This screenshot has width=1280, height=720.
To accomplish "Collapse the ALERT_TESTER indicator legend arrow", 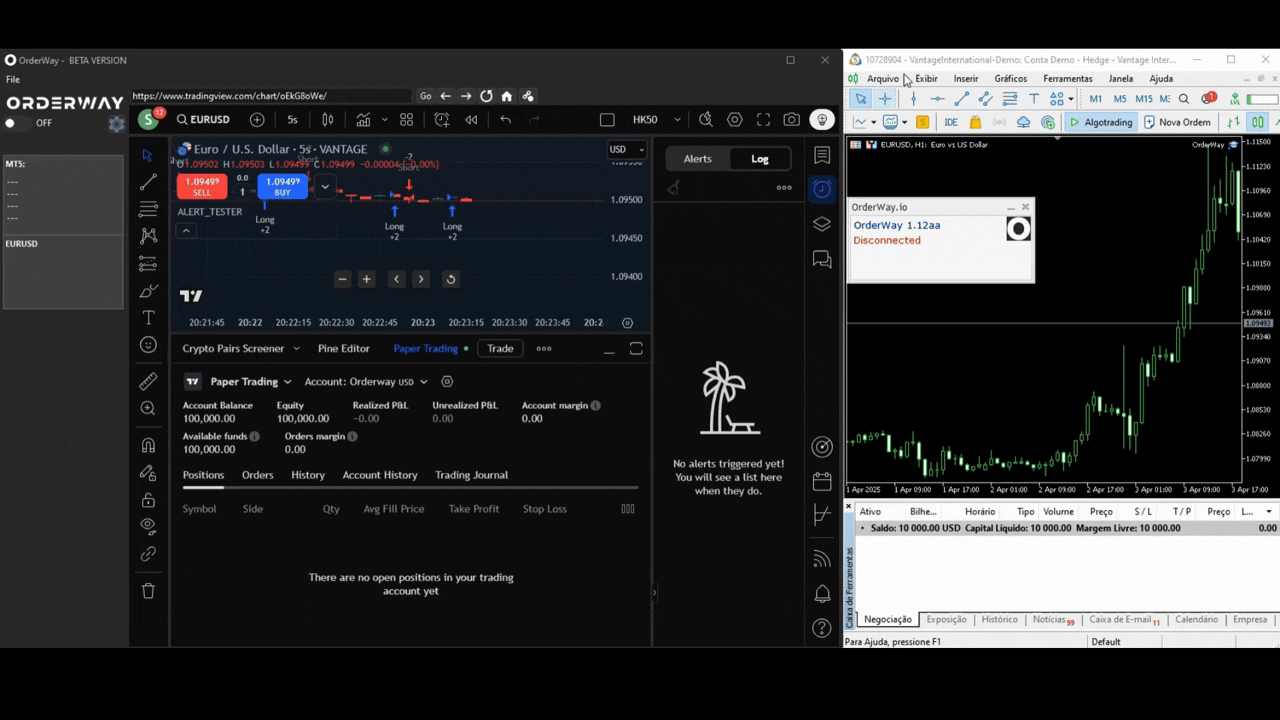I will [186, 231].
